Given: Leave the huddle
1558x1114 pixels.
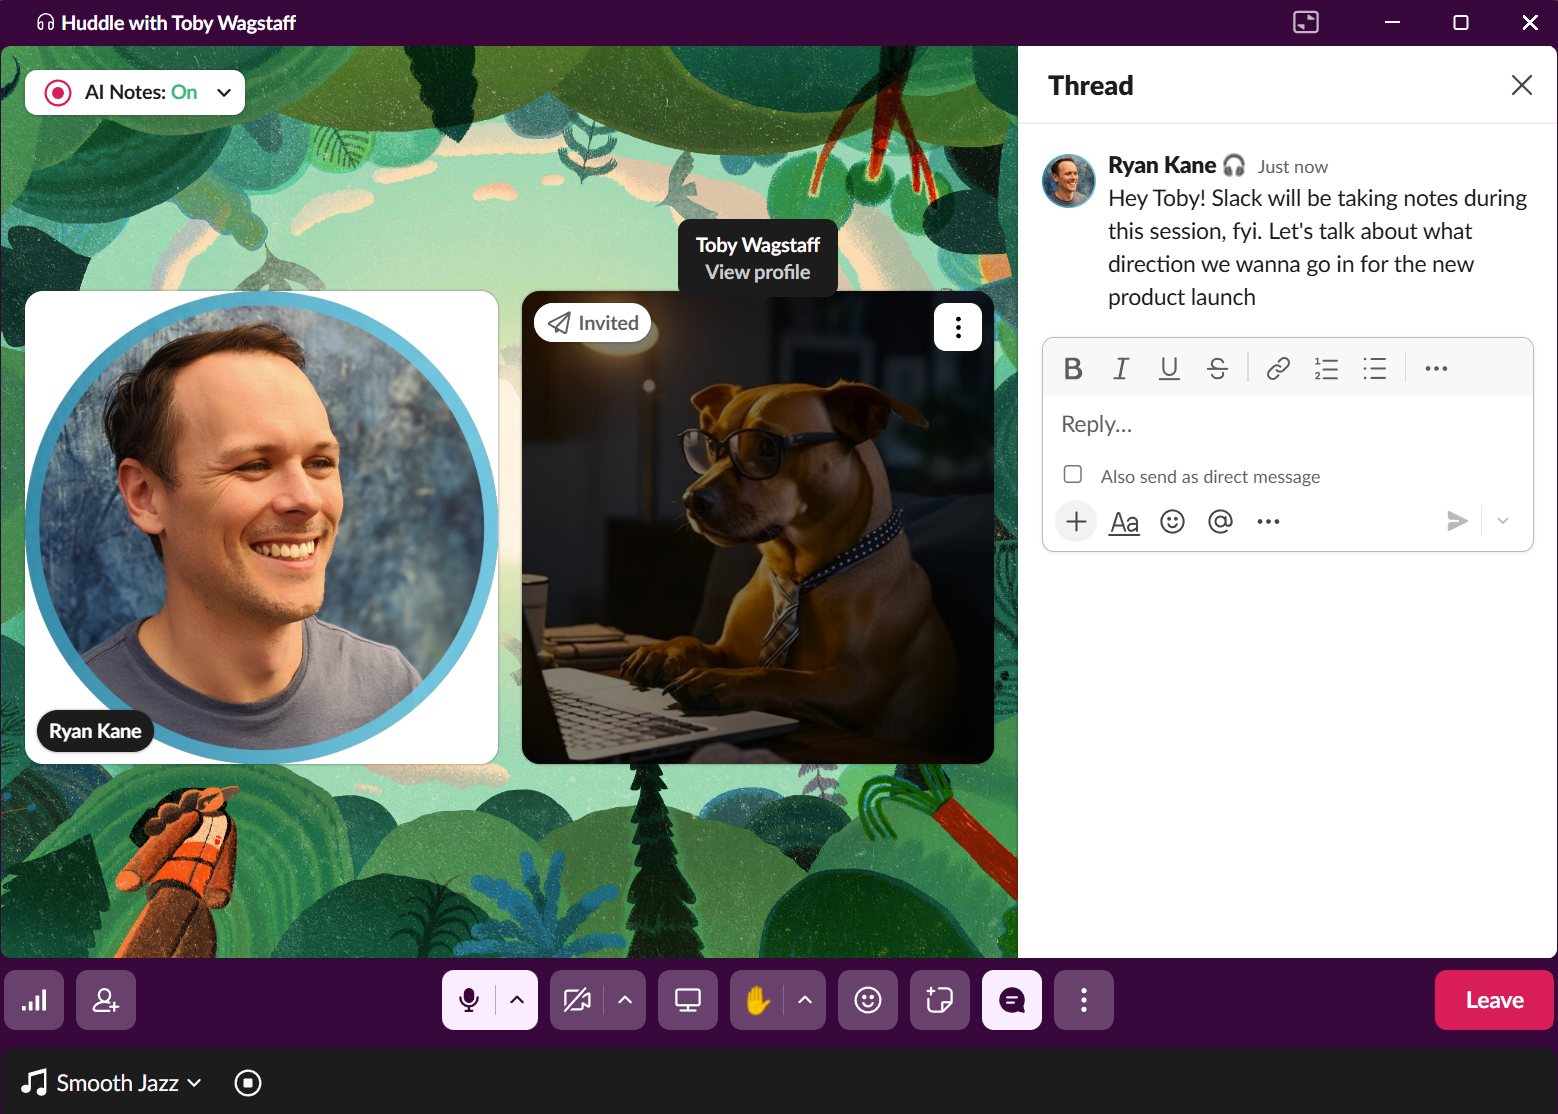Looking at the screenshot, I should point(1494,1000).
